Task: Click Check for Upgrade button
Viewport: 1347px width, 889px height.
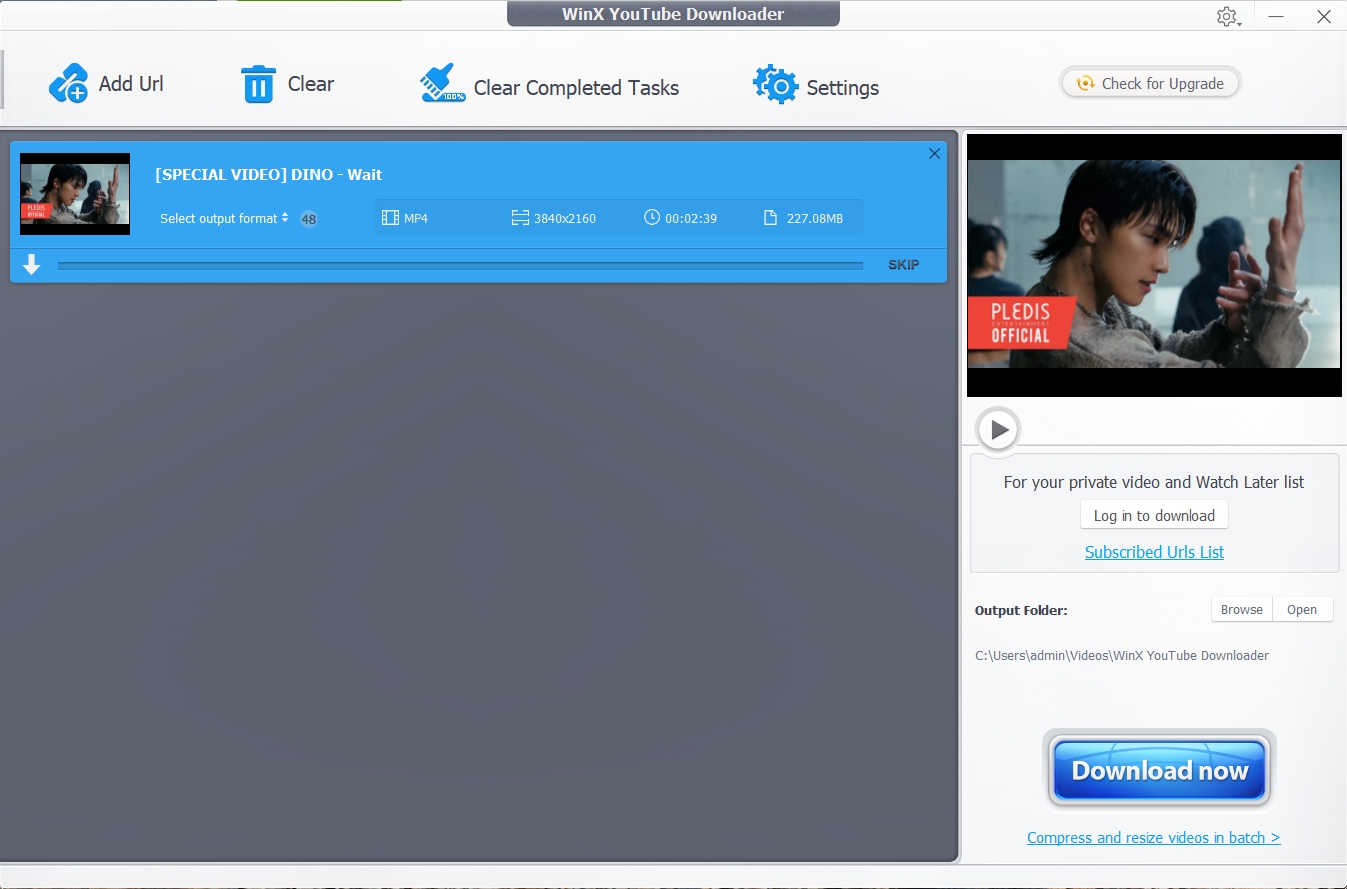Action: click(x=1150, y=84)
